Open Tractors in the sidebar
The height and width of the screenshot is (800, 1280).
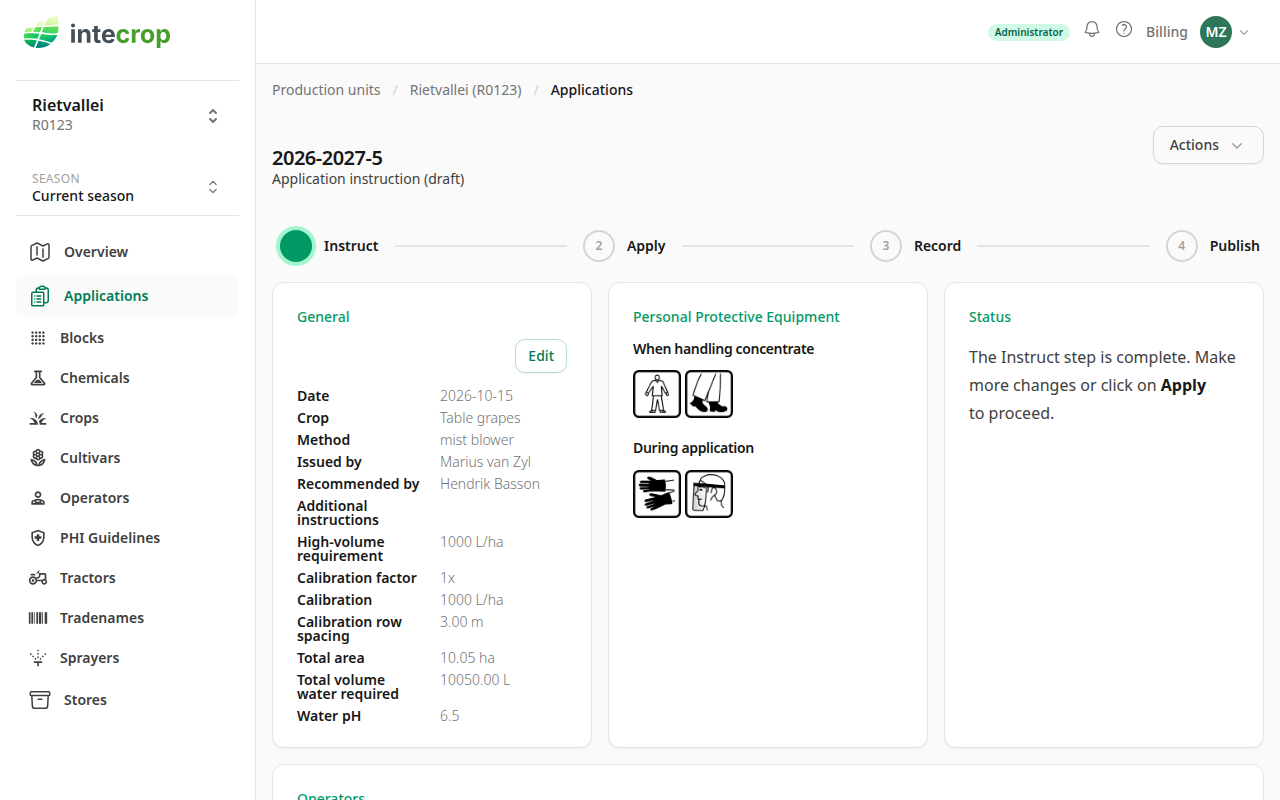pyautogui.click(x=127, y=578)
